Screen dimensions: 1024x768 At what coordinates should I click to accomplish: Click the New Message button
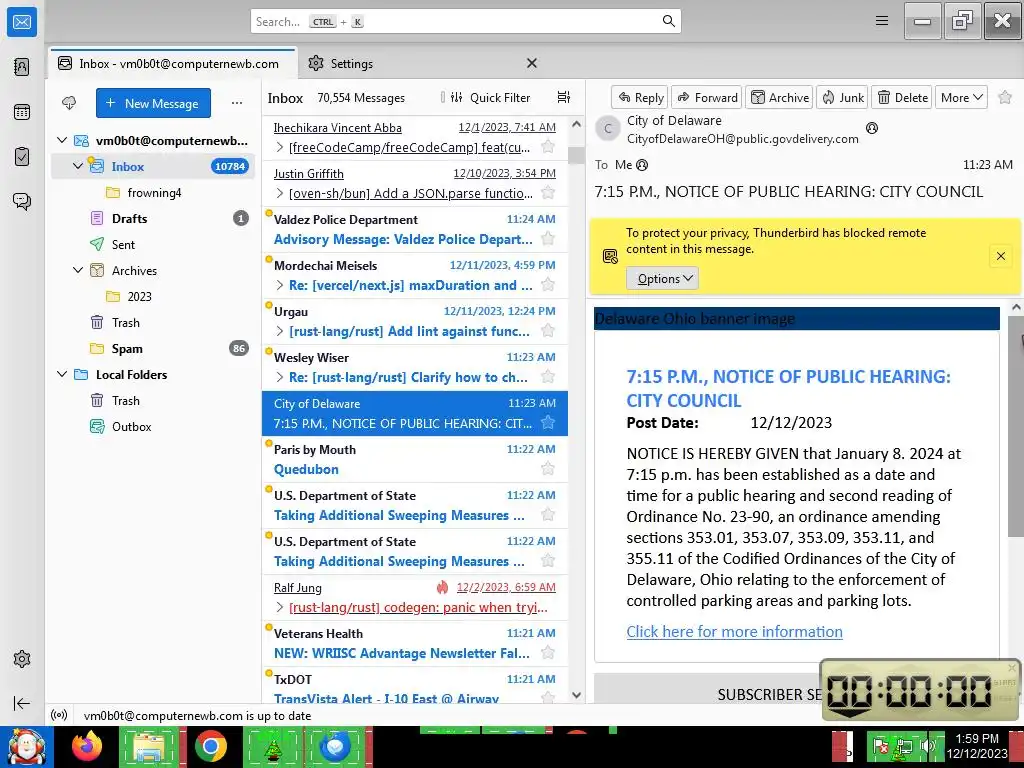tap(153, 103)
